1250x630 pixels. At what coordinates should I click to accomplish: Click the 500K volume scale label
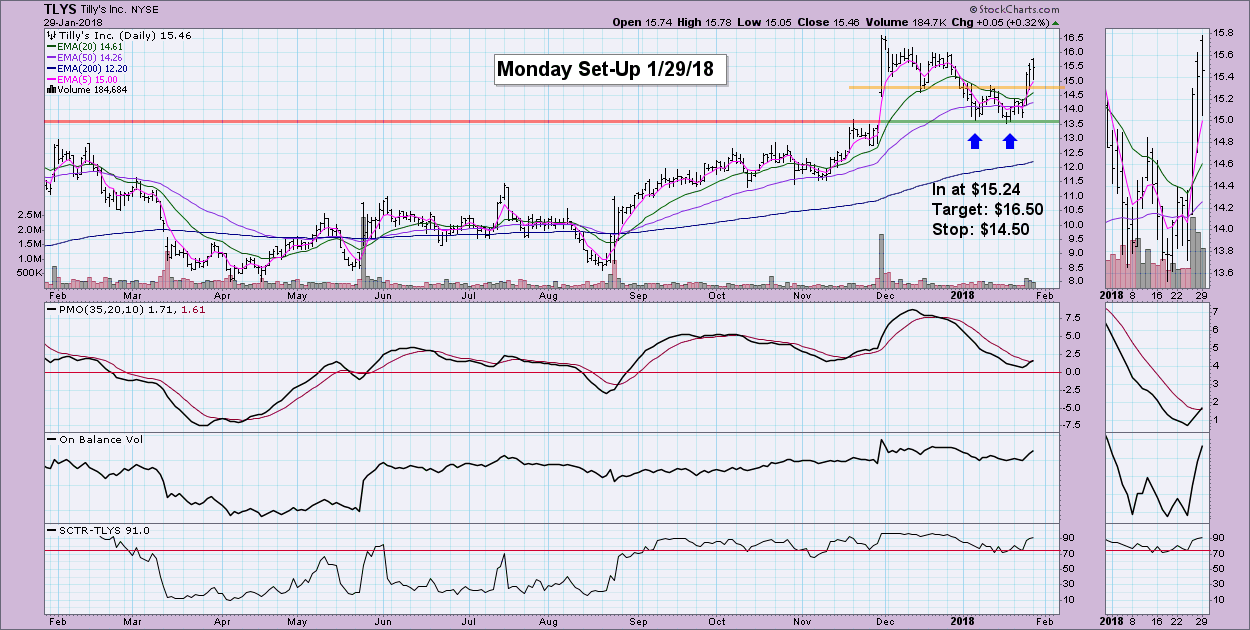27,272
